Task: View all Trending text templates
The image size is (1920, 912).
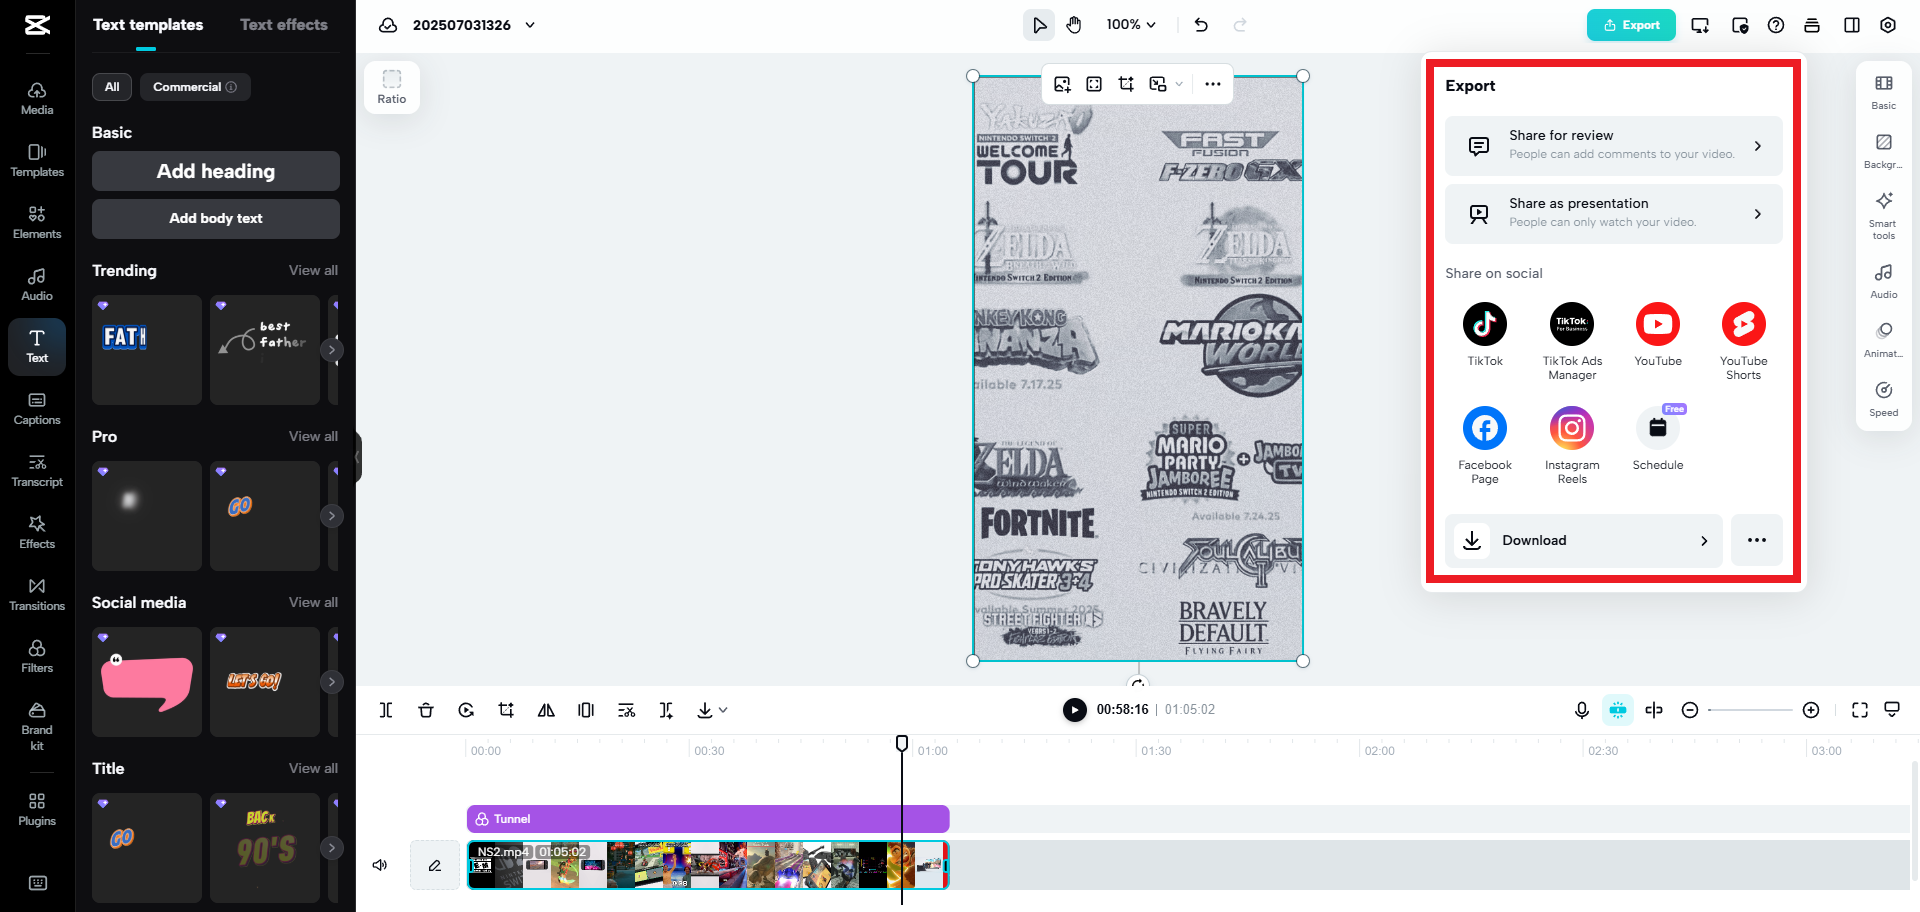Action: [x=313, y=270]
